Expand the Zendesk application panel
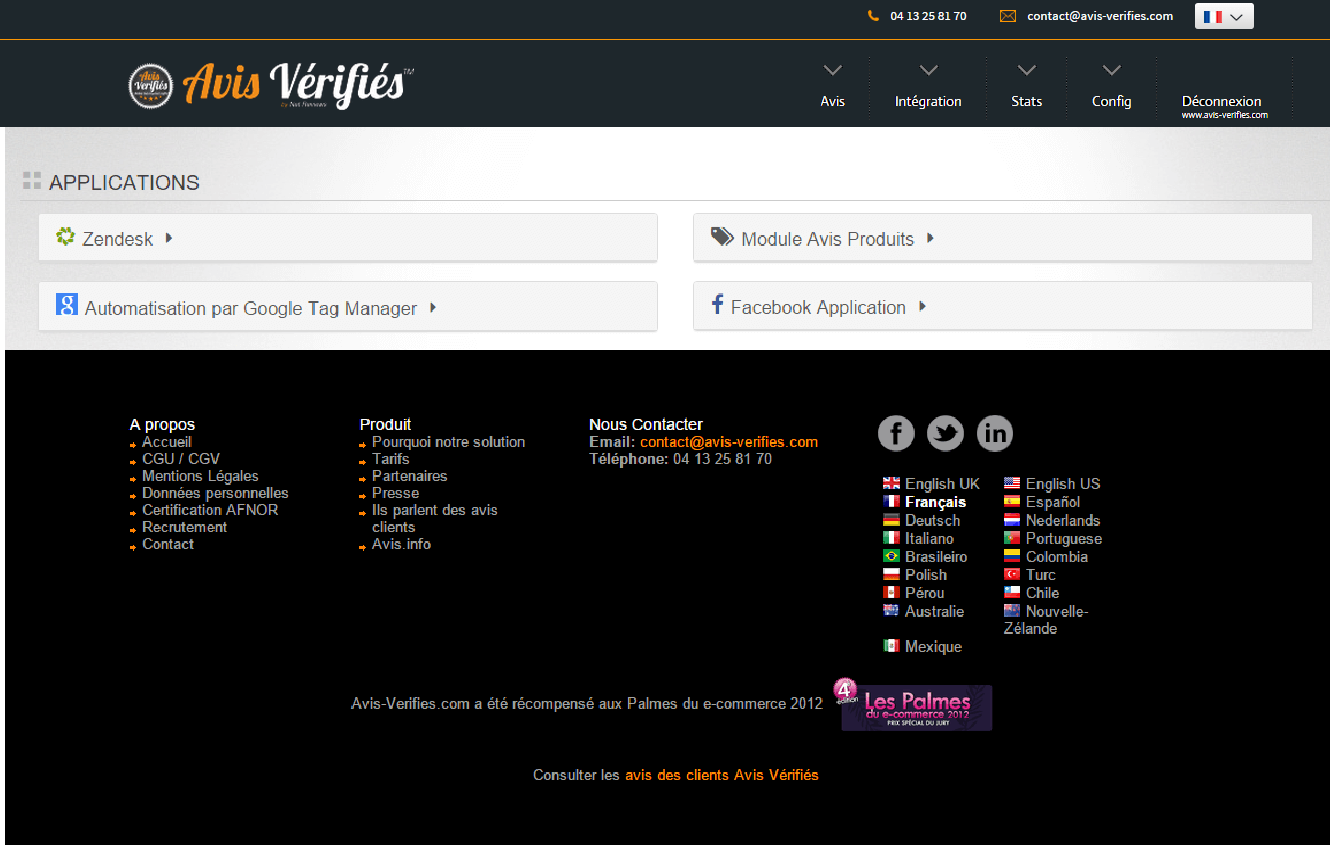 click(348, 238)
